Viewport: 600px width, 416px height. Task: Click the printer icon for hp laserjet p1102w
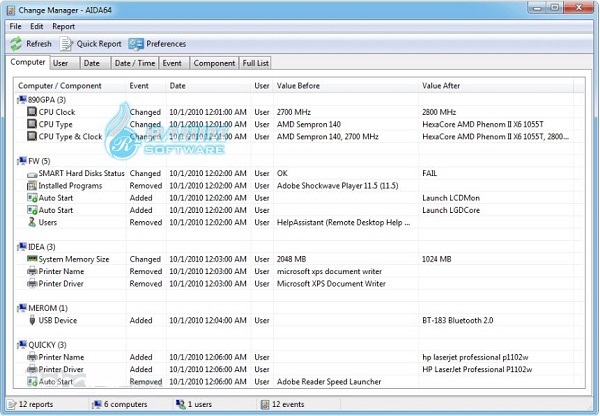(32, 357)
